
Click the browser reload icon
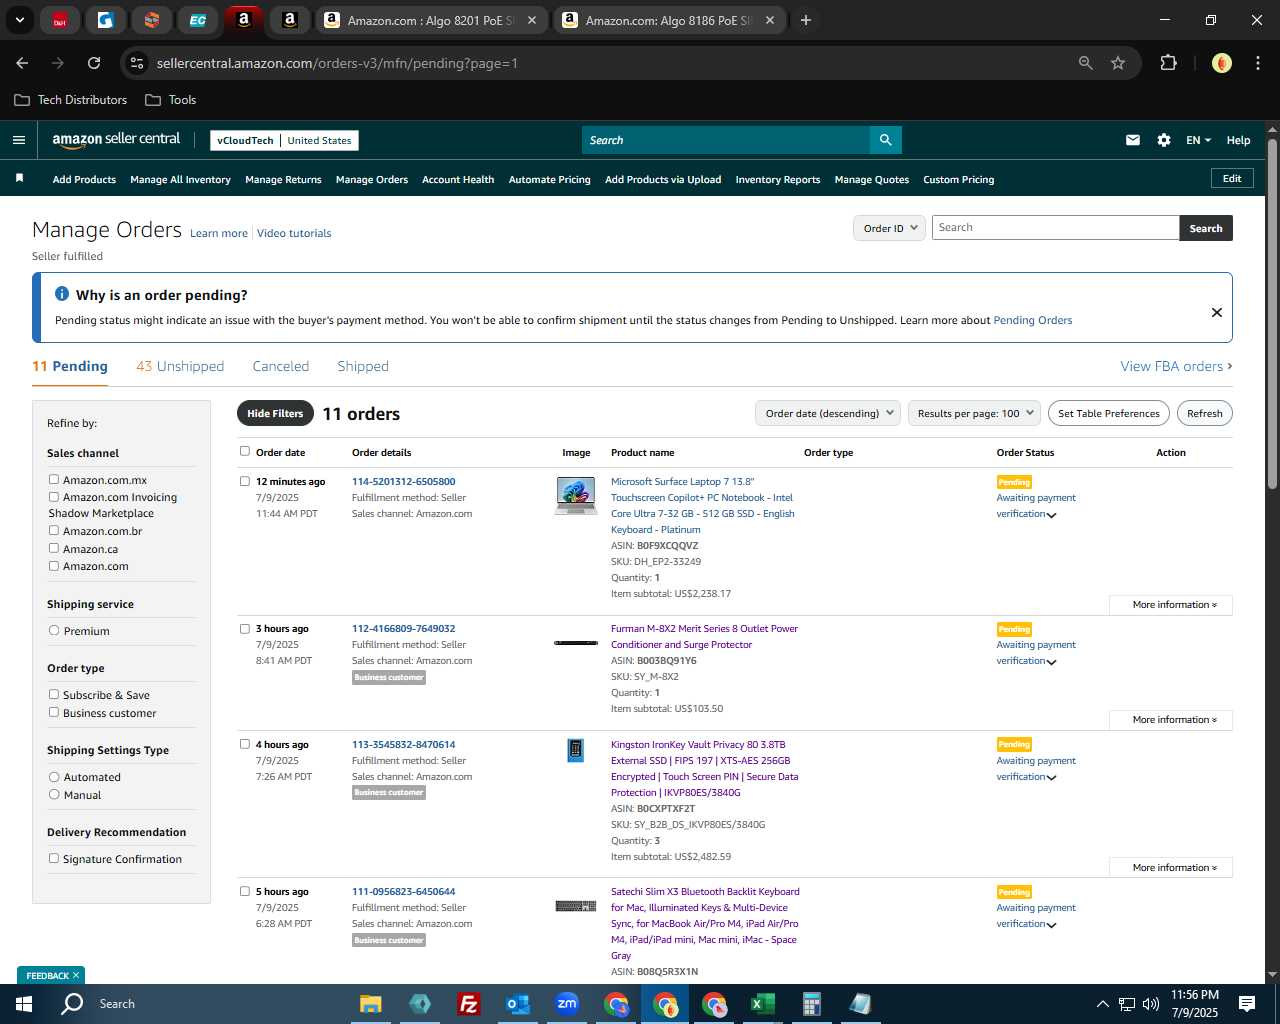(x=94, y=63)
